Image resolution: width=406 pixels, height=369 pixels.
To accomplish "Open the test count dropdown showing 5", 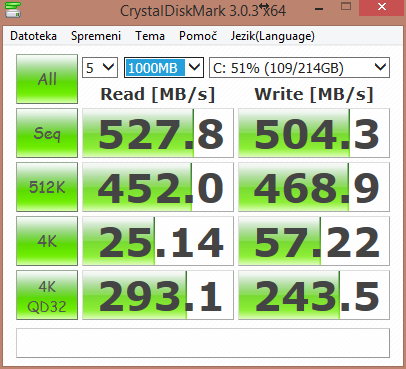I will coord(100,68).
